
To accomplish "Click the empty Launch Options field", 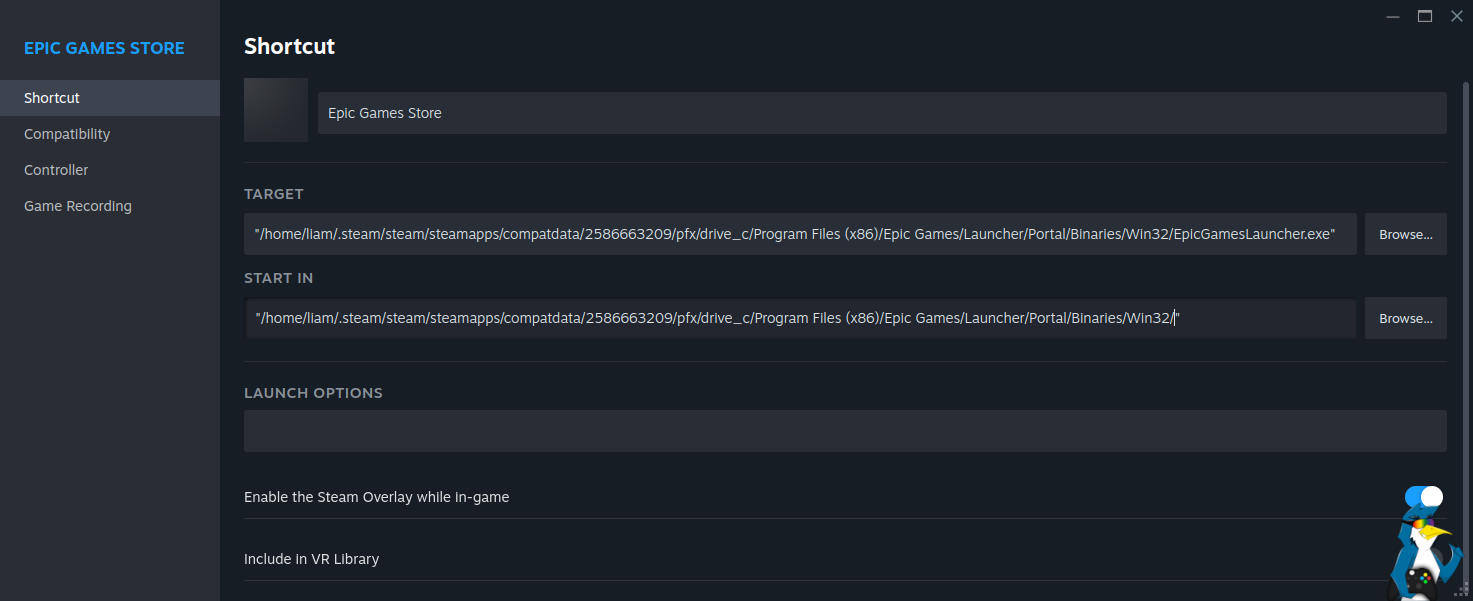I will click(x=845, y=431).
